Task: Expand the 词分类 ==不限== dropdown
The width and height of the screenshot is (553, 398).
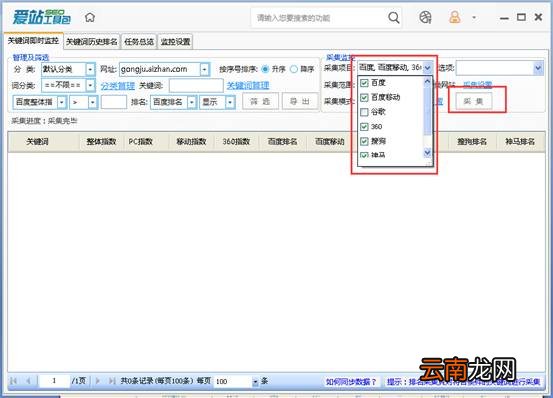Action: click(90, 85)
